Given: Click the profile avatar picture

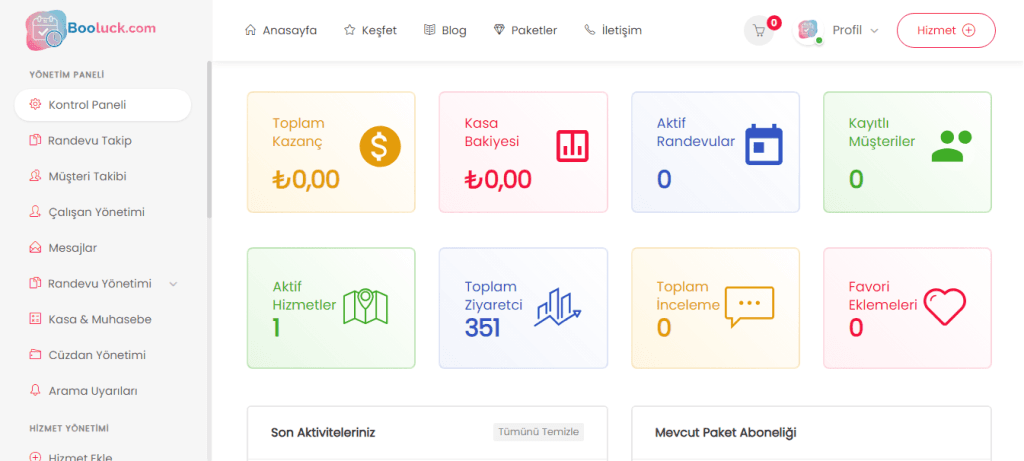Looking at the screenshot, I should (x=808, y=30).
